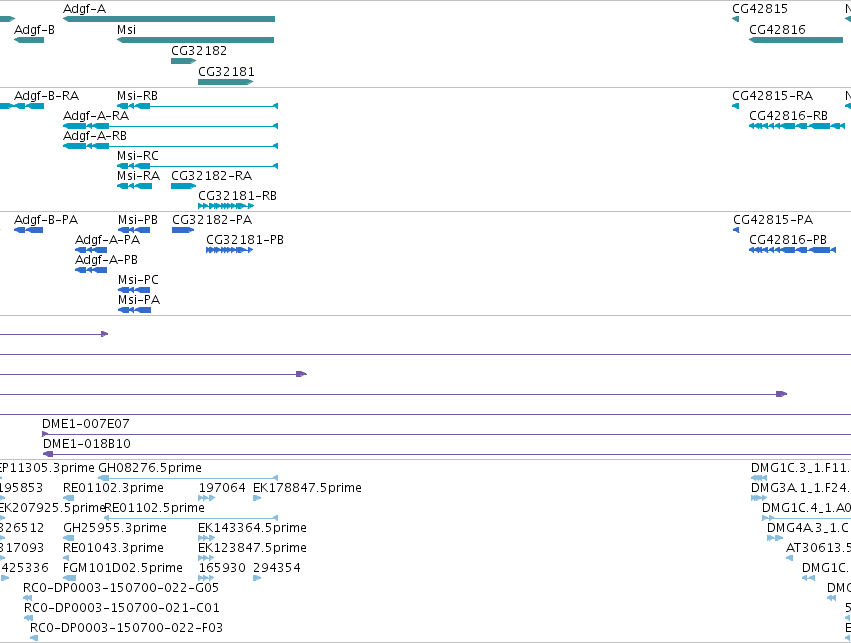The width and height of the screenshot is (851, 643).
Task: Select EST FGM101D02.5prime
Action: click(123, 568)
